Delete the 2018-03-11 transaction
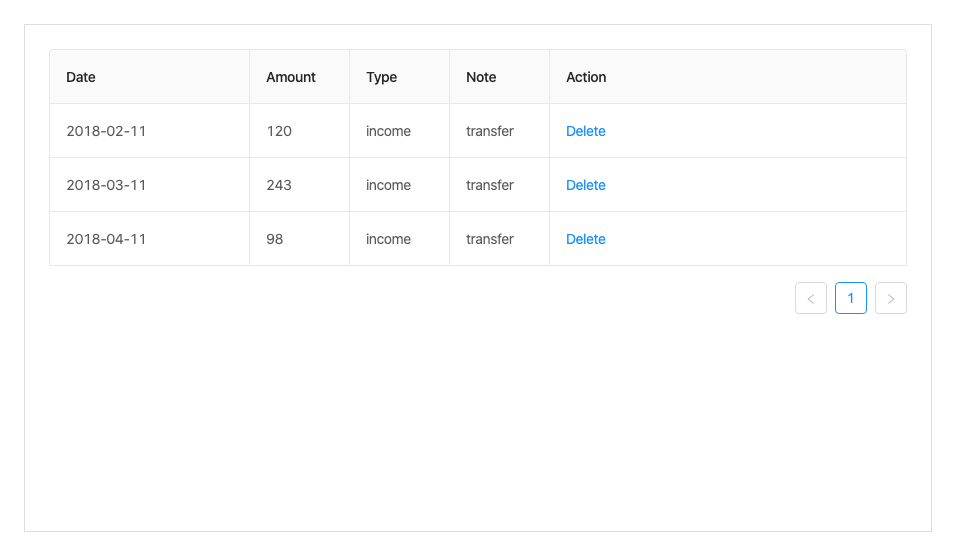Screen dimensions: 956x556 586,185
